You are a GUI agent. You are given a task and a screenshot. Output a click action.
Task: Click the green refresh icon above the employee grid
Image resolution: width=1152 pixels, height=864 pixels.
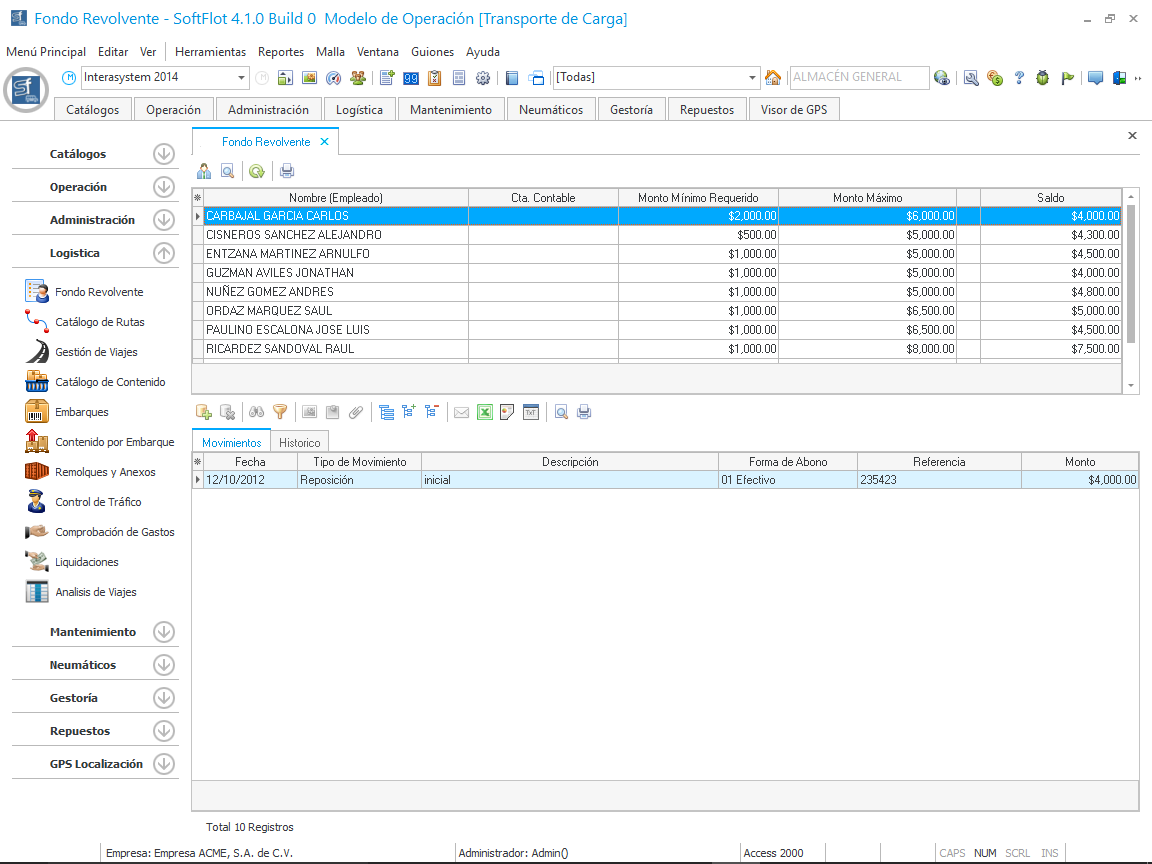pyautogui.click(x=257, y=171)
